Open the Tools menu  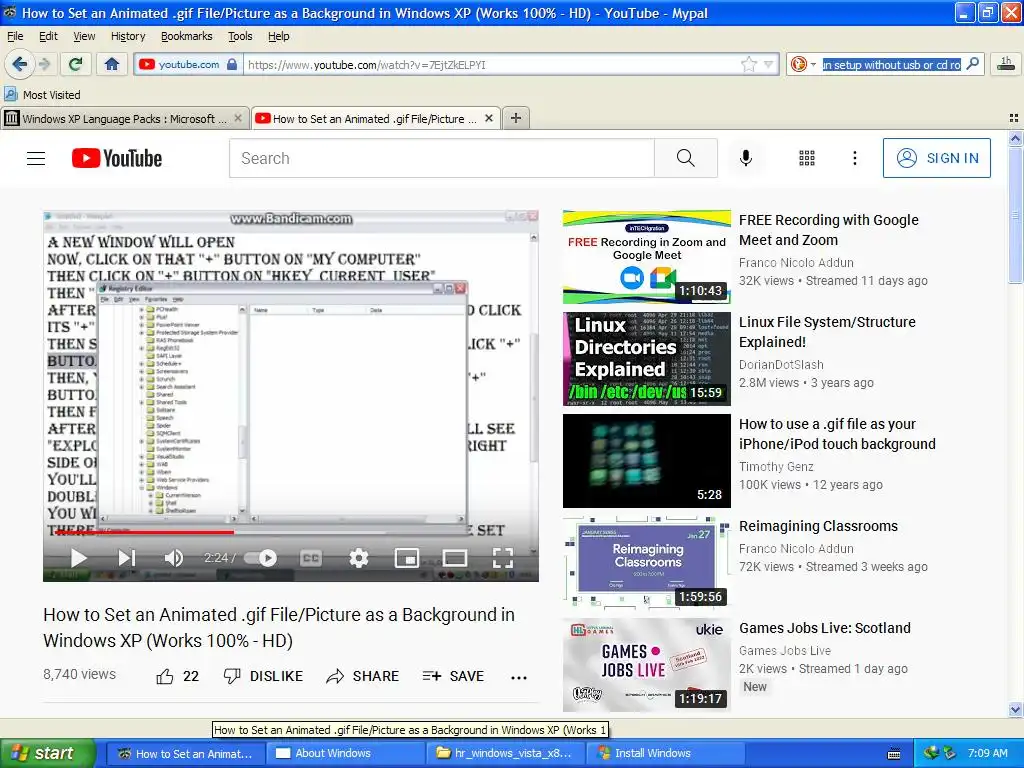pos(240,36)
